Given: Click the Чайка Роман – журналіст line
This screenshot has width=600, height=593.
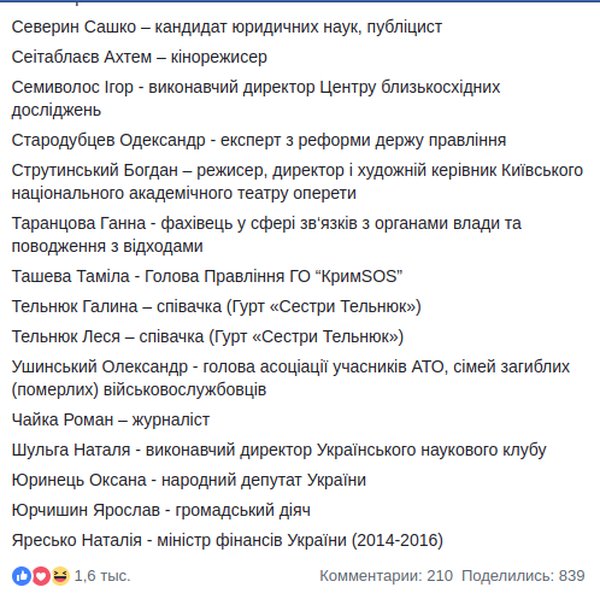Looking at the screenshot, I should click(x=111, y=420).
